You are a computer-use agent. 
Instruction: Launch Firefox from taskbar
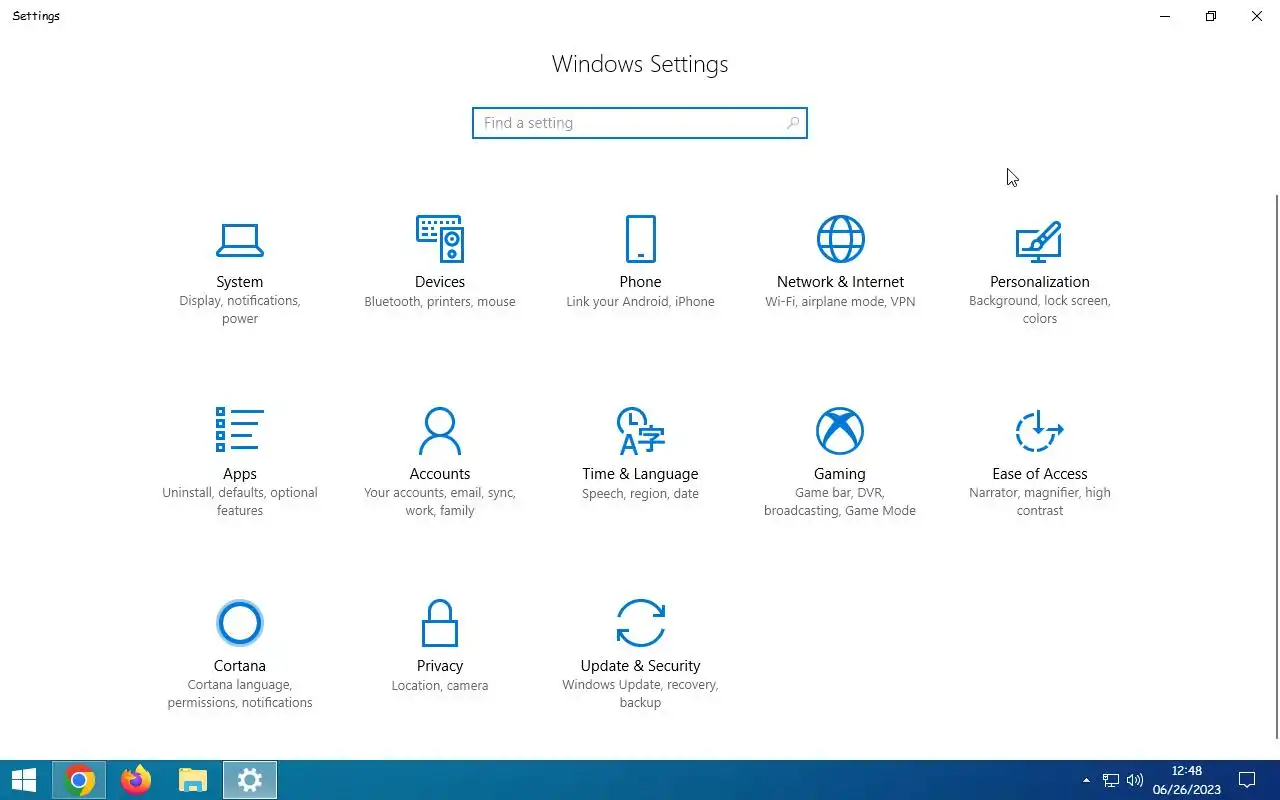pyautogui.click(x=135, y=780)
